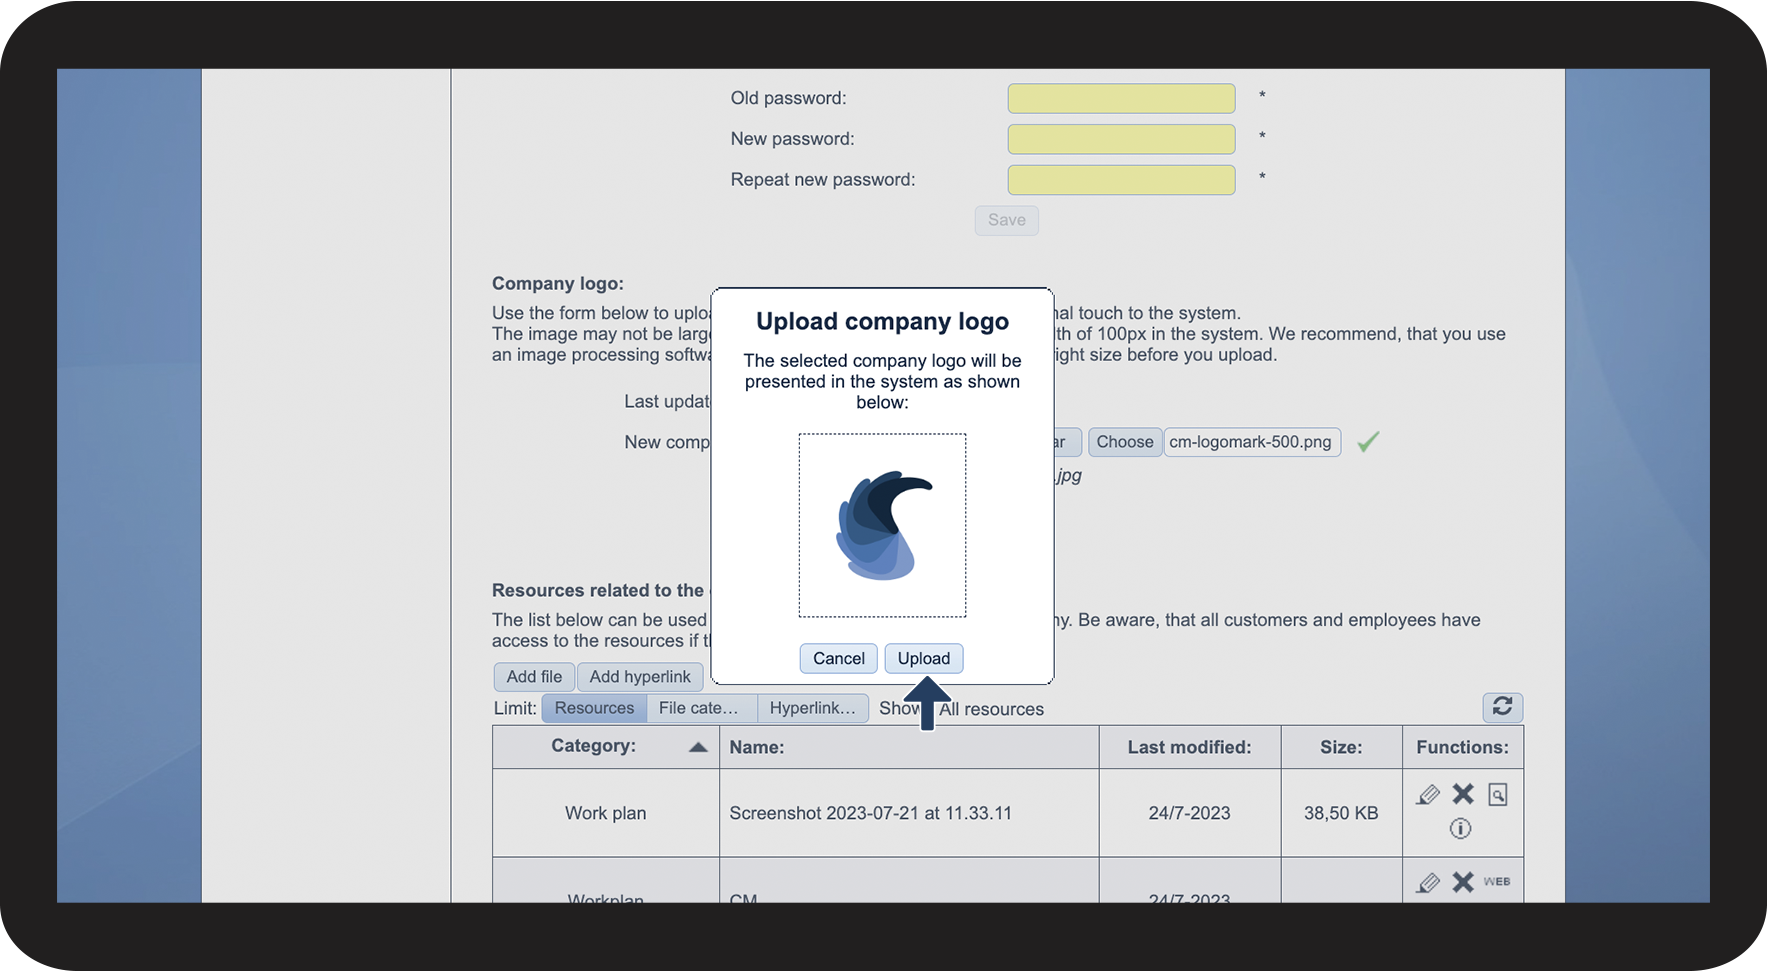Show info for the Work plan resource
Viewport: 1767px width, 971px height.
[1460, 828]
